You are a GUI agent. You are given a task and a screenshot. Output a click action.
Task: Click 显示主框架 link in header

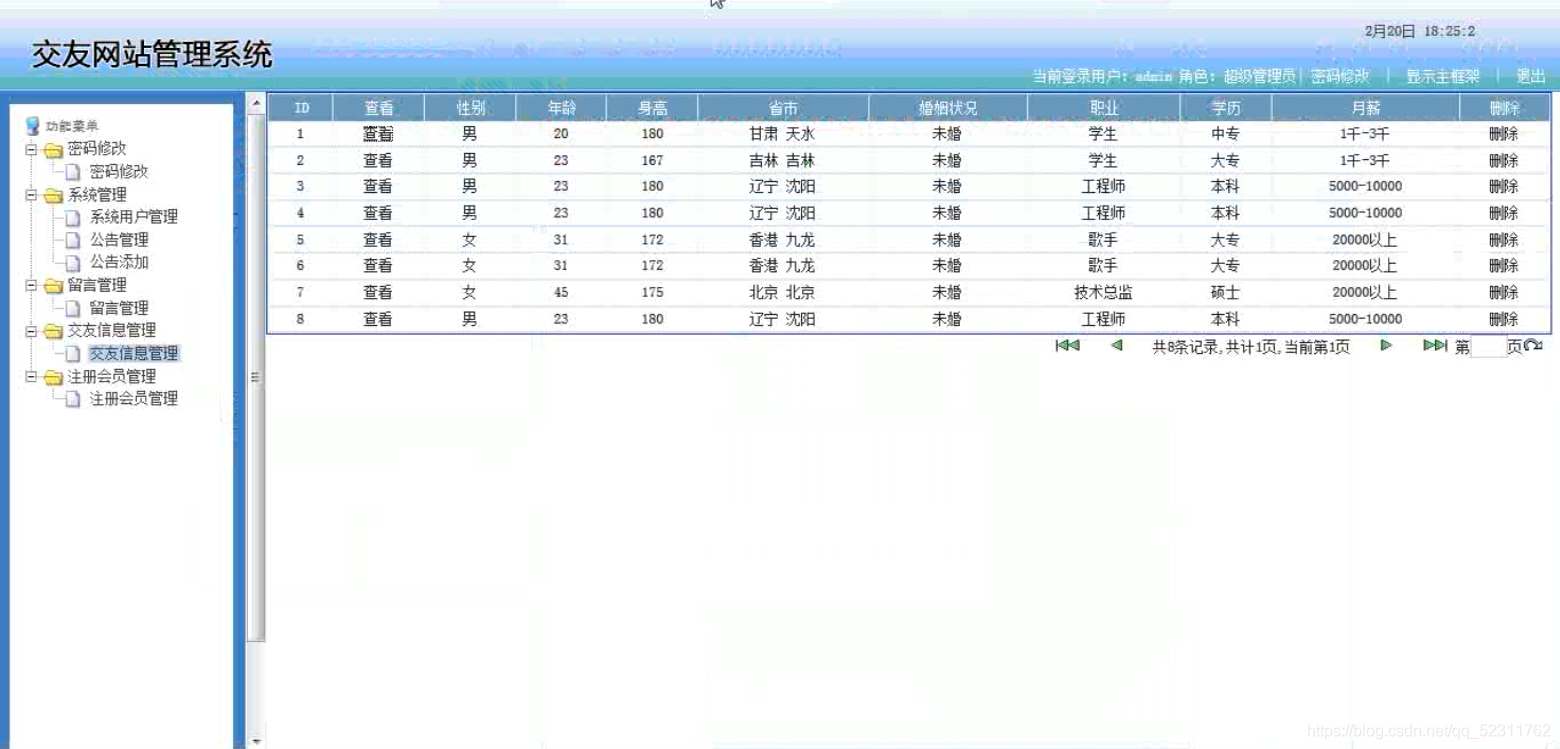[x=1443, y=76]
